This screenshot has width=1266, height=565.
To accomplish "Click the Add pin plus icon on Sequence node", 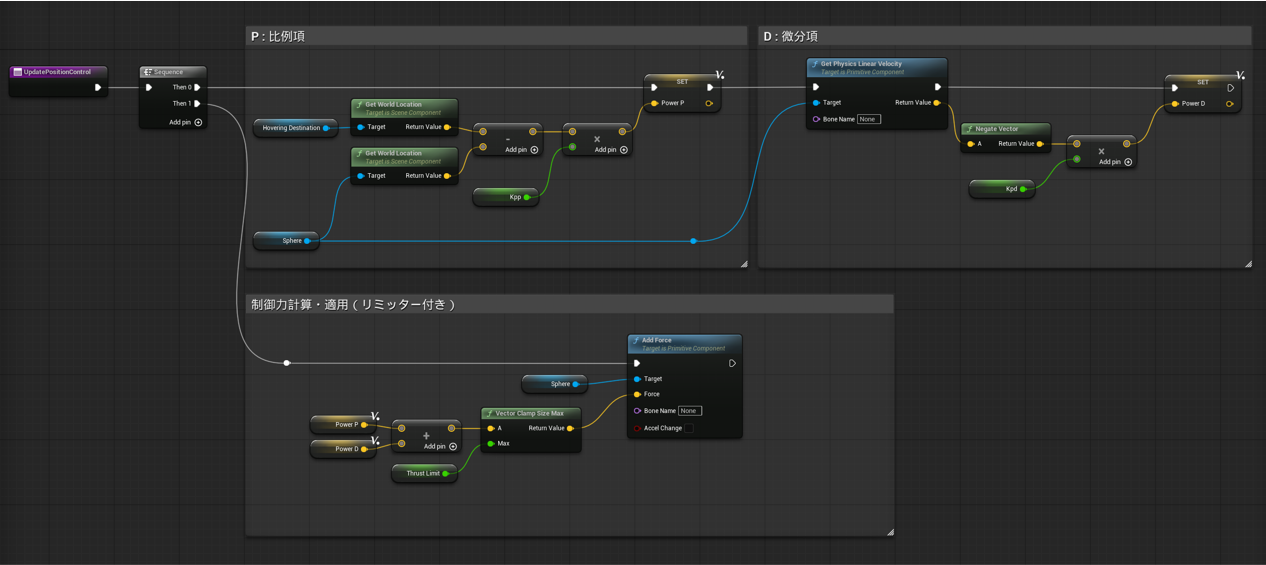I will tap(198, 122).
